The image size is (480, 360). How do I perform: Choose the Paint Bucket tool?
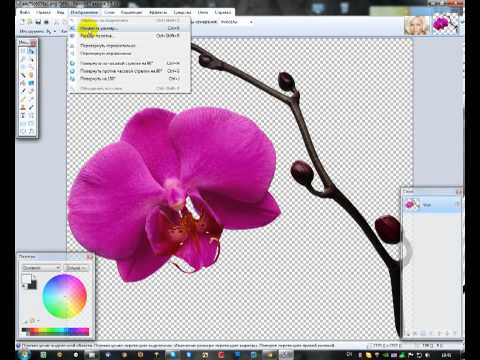tap(23, 83)
